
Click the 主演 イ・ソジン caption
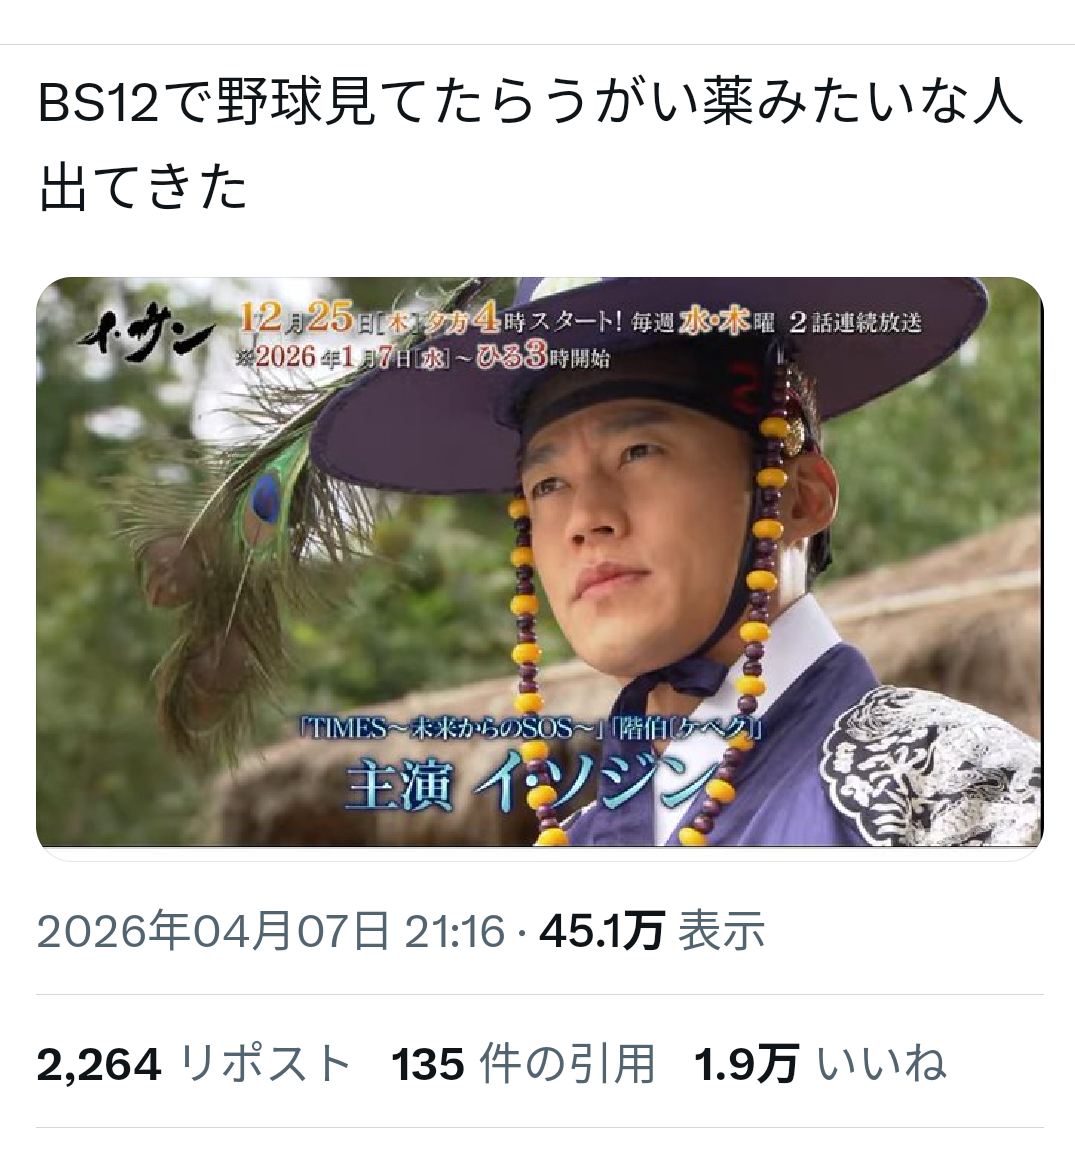pyautogui.click(x=532, y=784)
